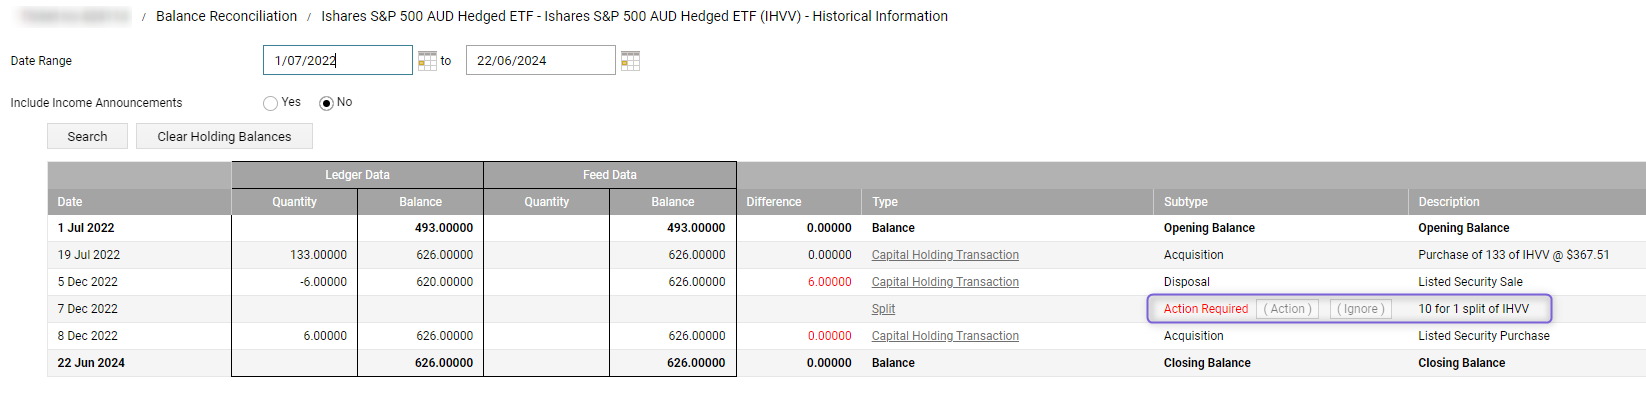Viewport: 1646px width, 417px height.
Task: Click the end date input field
Action: 540,61
